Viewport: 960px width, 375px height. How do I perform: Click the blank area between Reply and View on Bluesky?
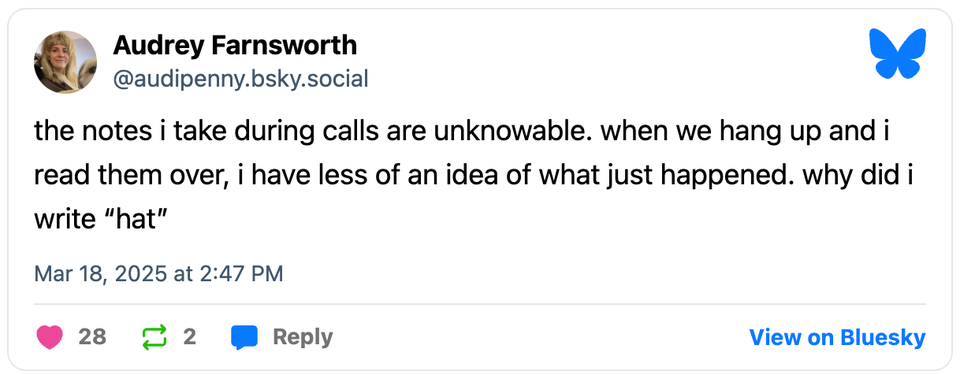tap(541, 338)
